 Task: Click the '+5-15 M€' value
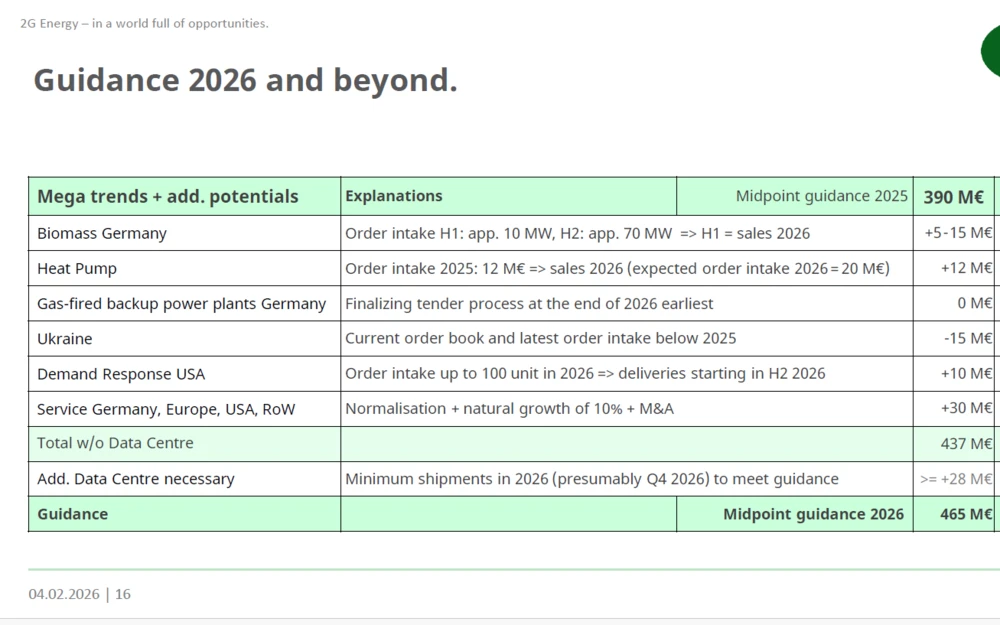tap(958, 233)
